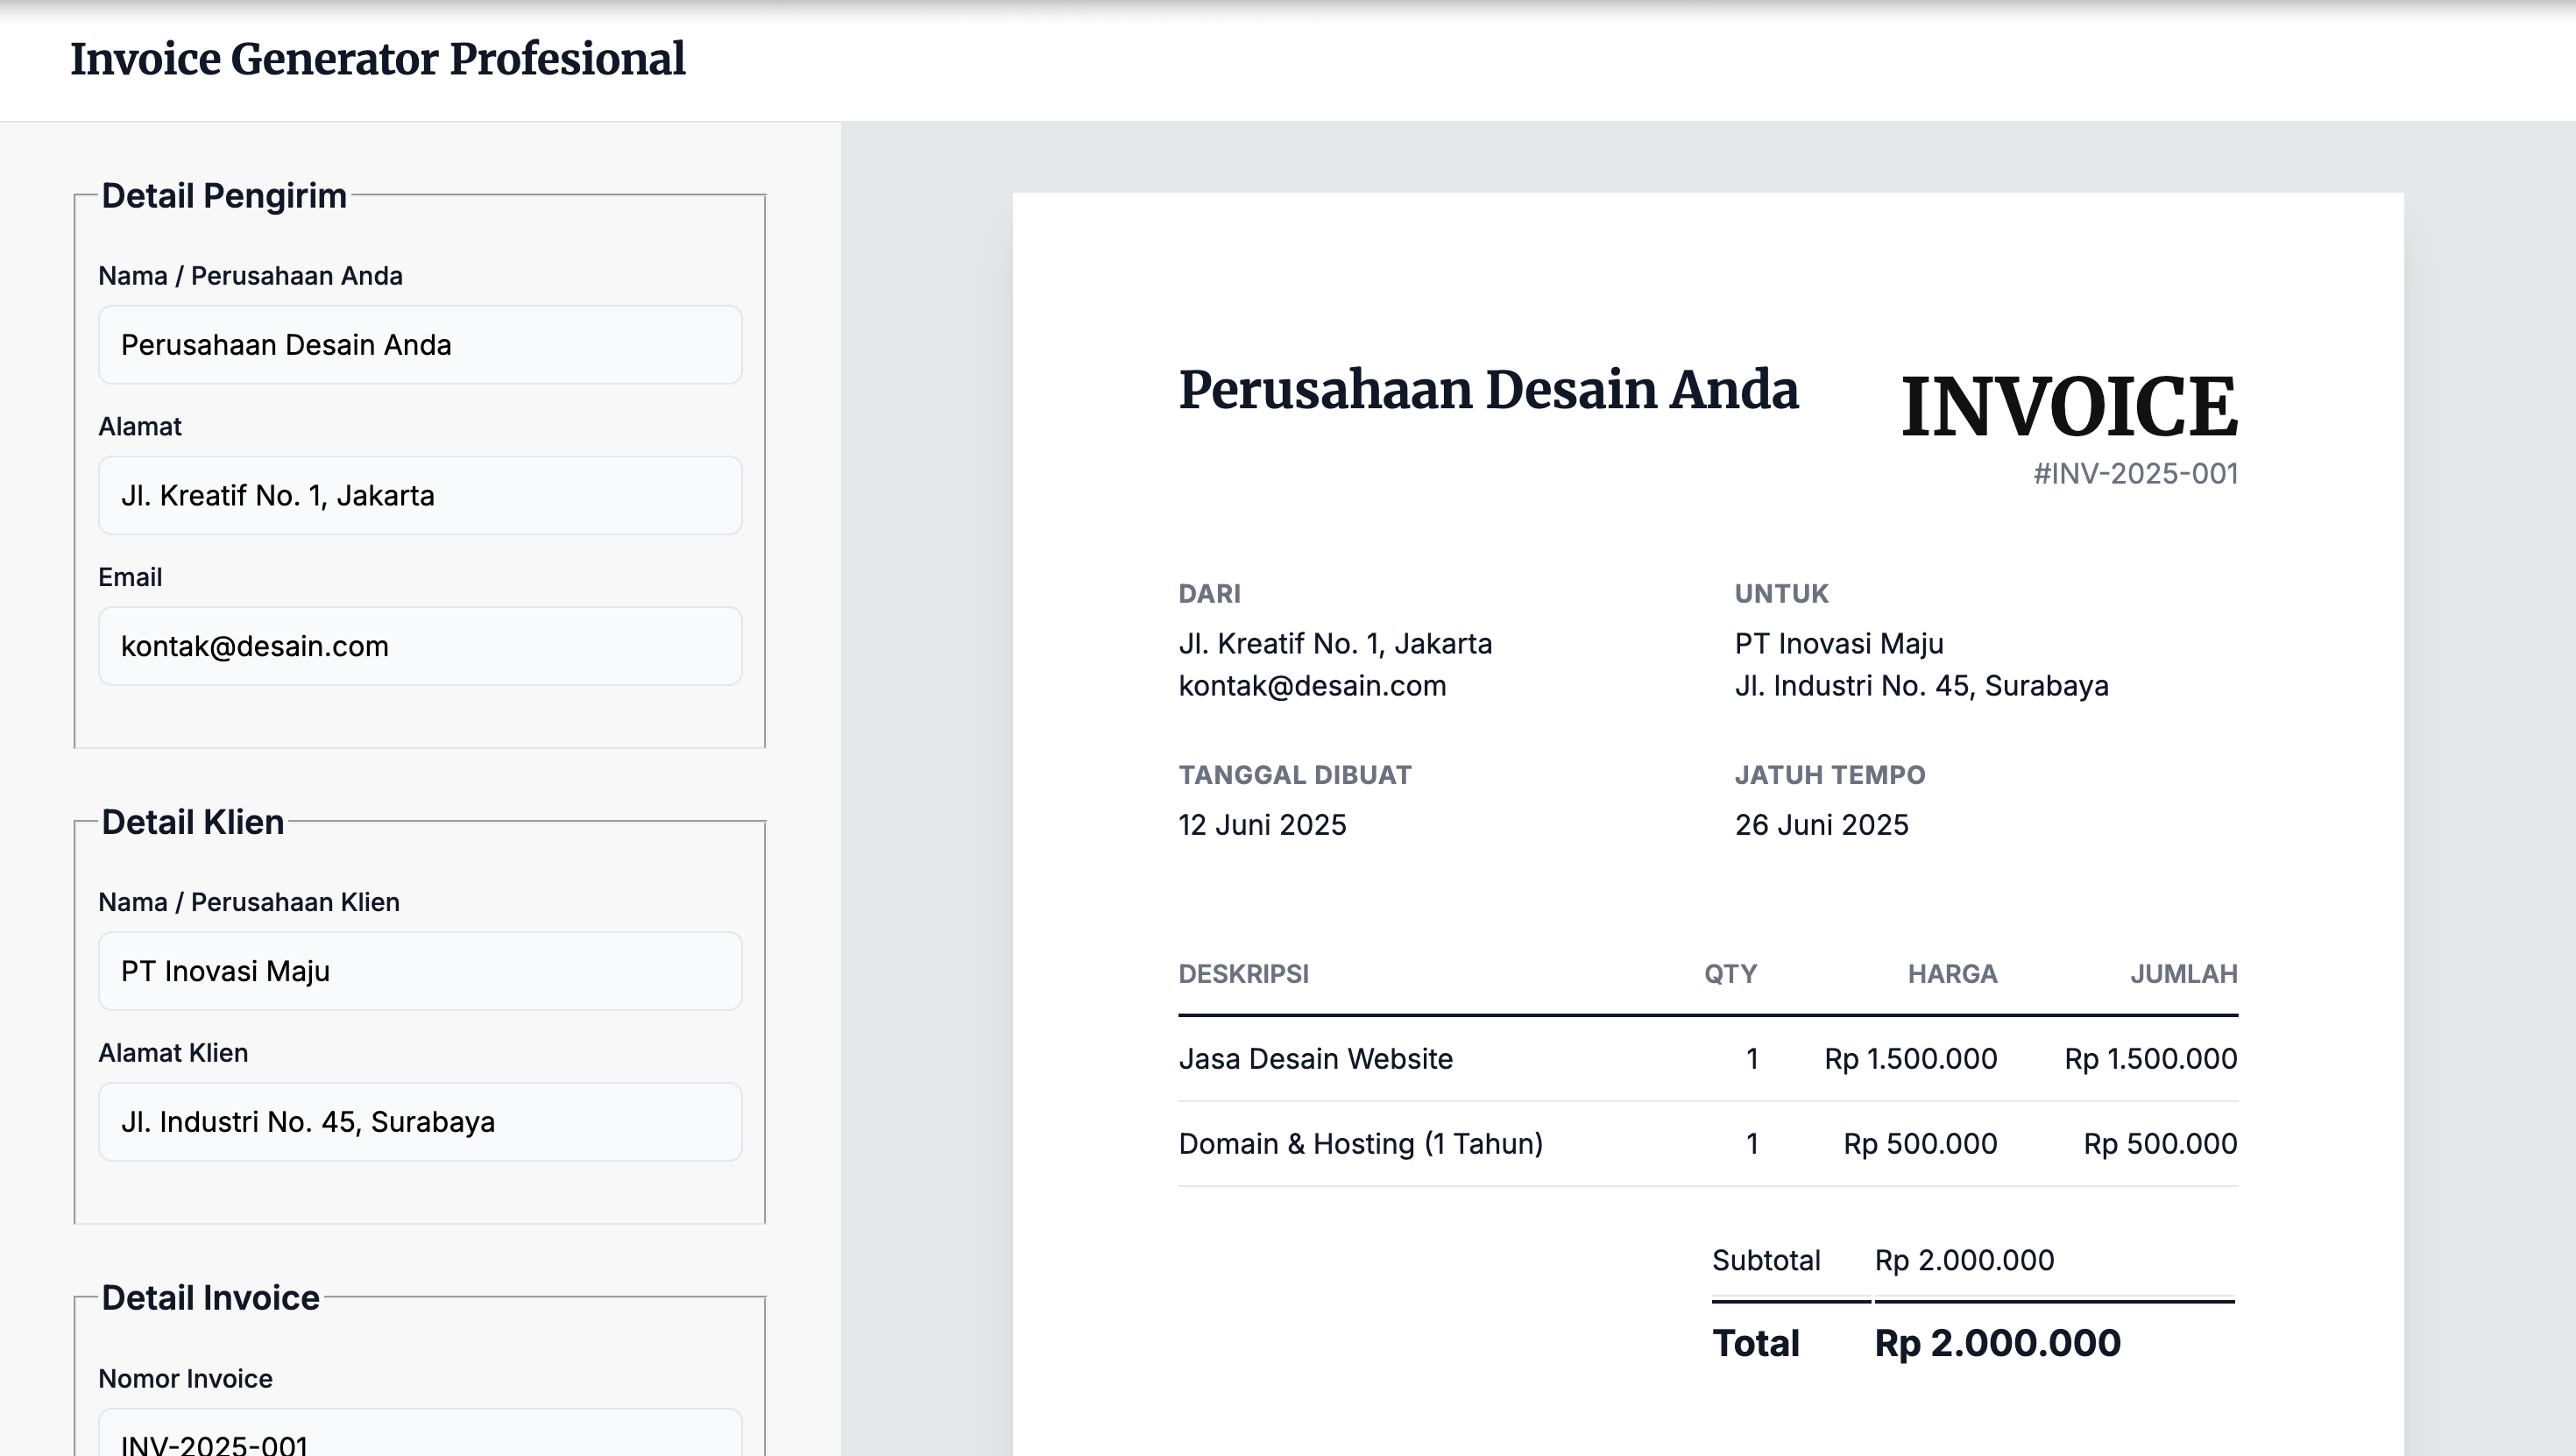2576x1456 pixels.
Task: Click Jl. Industri No. 45, Surabaya in preview
Action: point(1921,686)
